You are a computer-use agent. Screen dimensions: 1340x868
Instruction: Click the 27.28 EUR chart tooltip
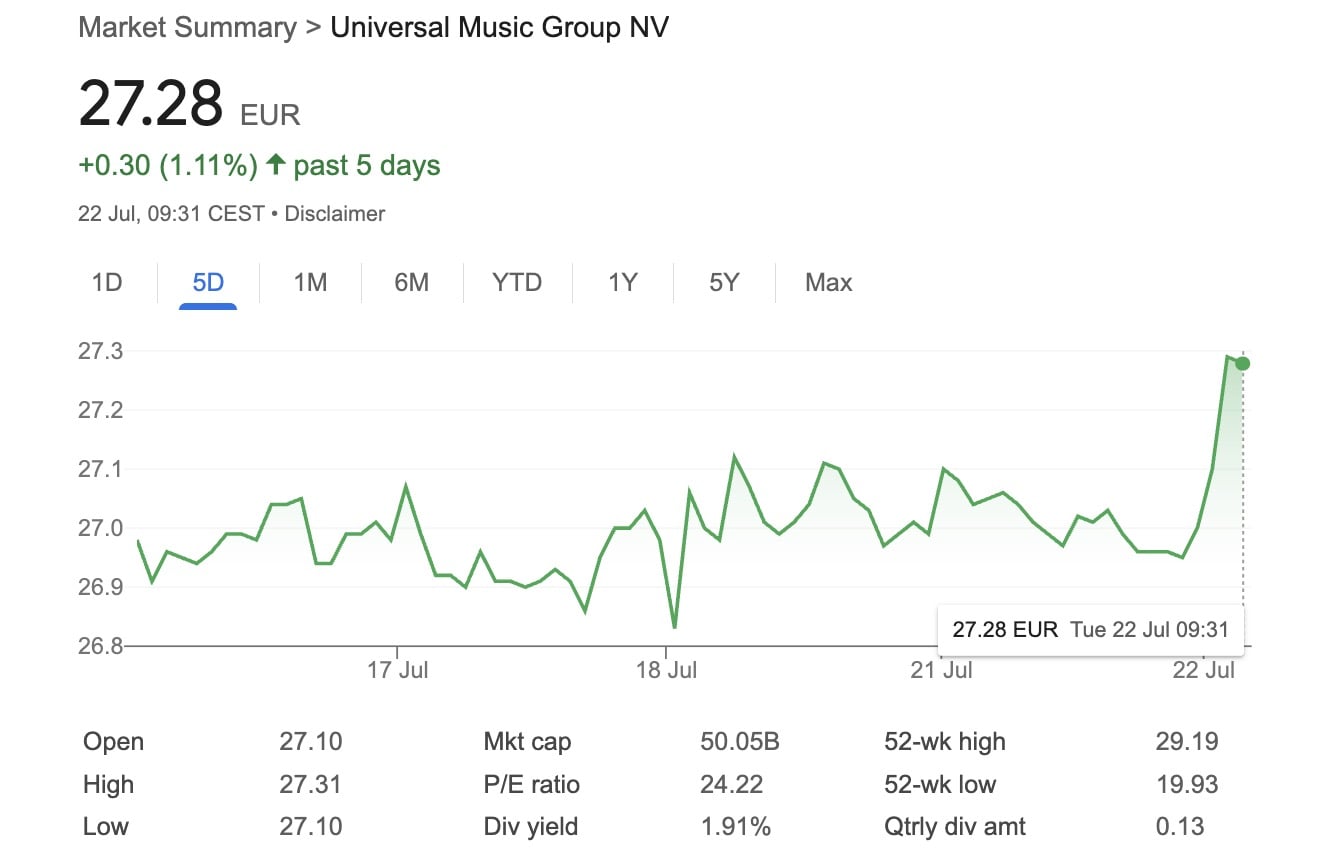1090,630
